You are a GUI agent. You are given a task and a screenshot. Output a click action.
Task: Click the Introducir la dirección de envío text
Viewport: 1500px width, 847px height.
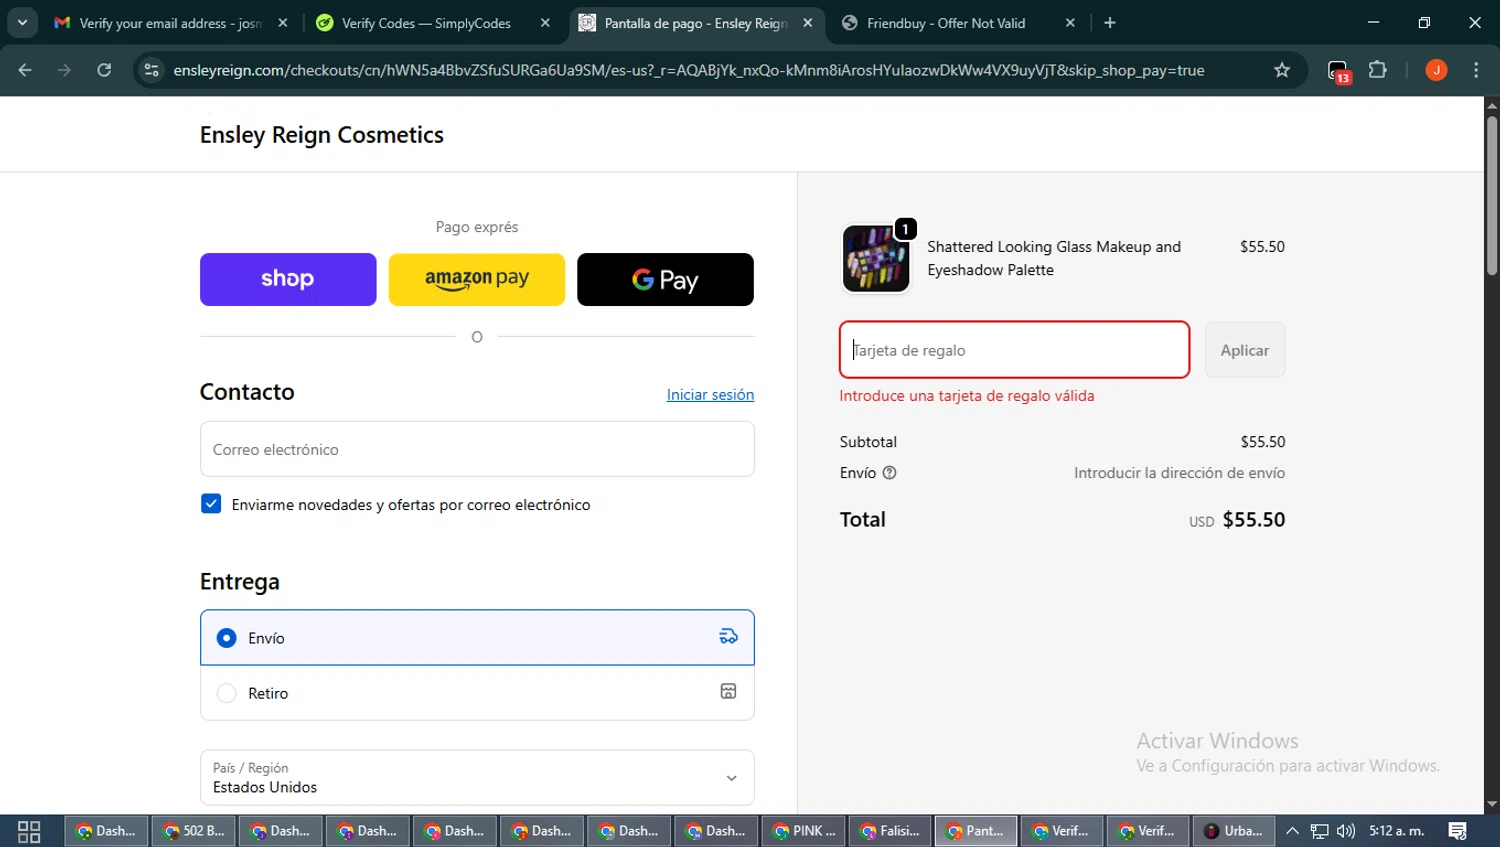click(1179, 473)
